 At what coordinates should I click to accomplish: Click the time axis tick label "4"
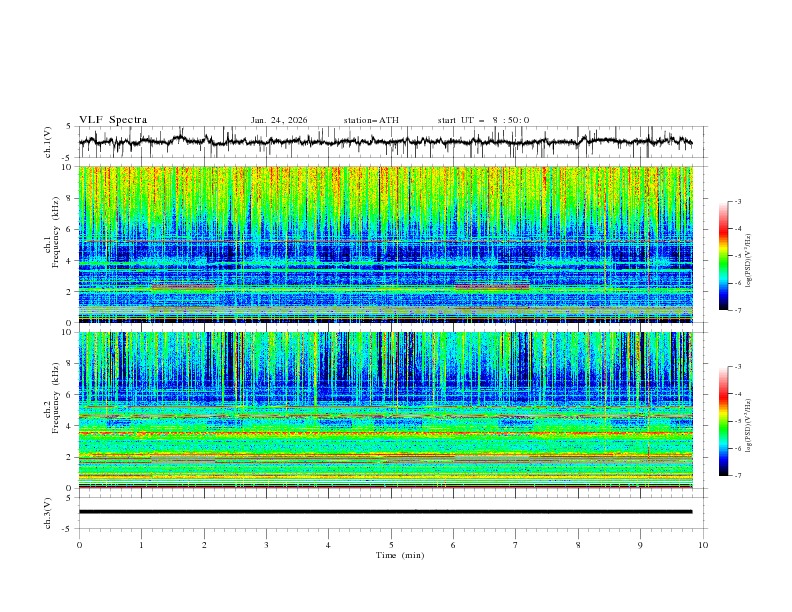[x=328, y=545]
